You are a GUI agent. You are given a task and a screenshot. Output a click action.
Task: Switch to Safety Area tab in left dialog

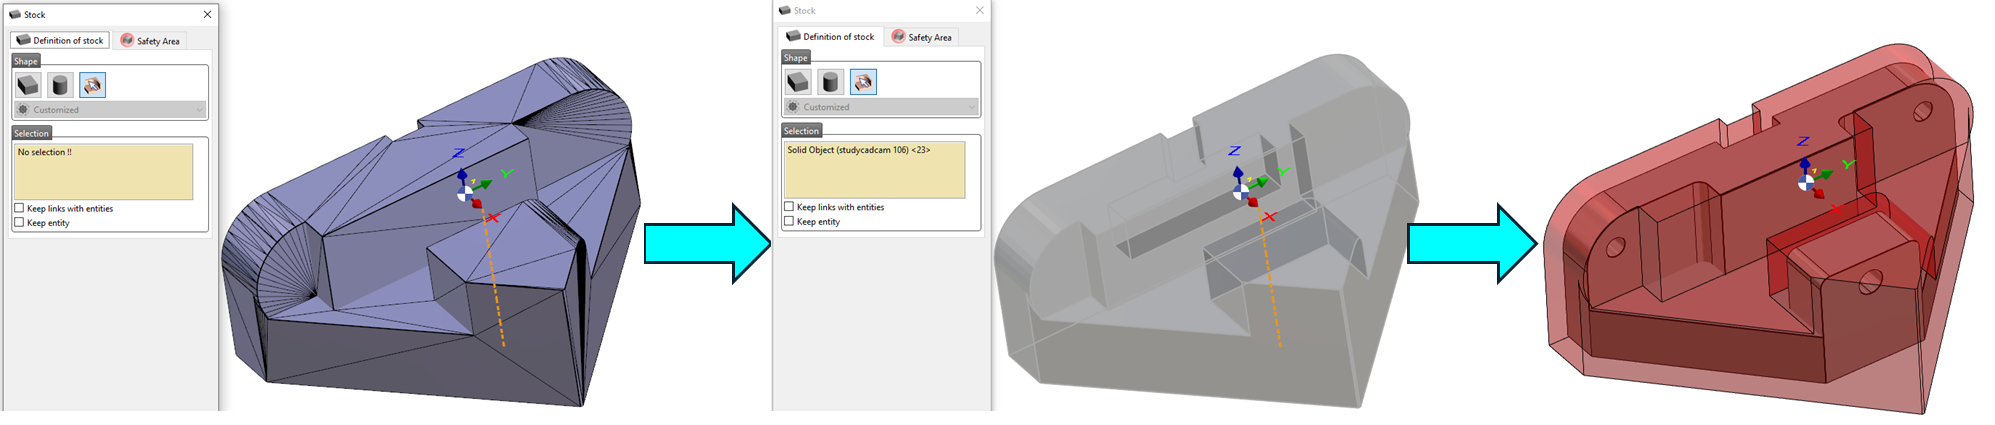pyautogui.click(x=149, y=41)
